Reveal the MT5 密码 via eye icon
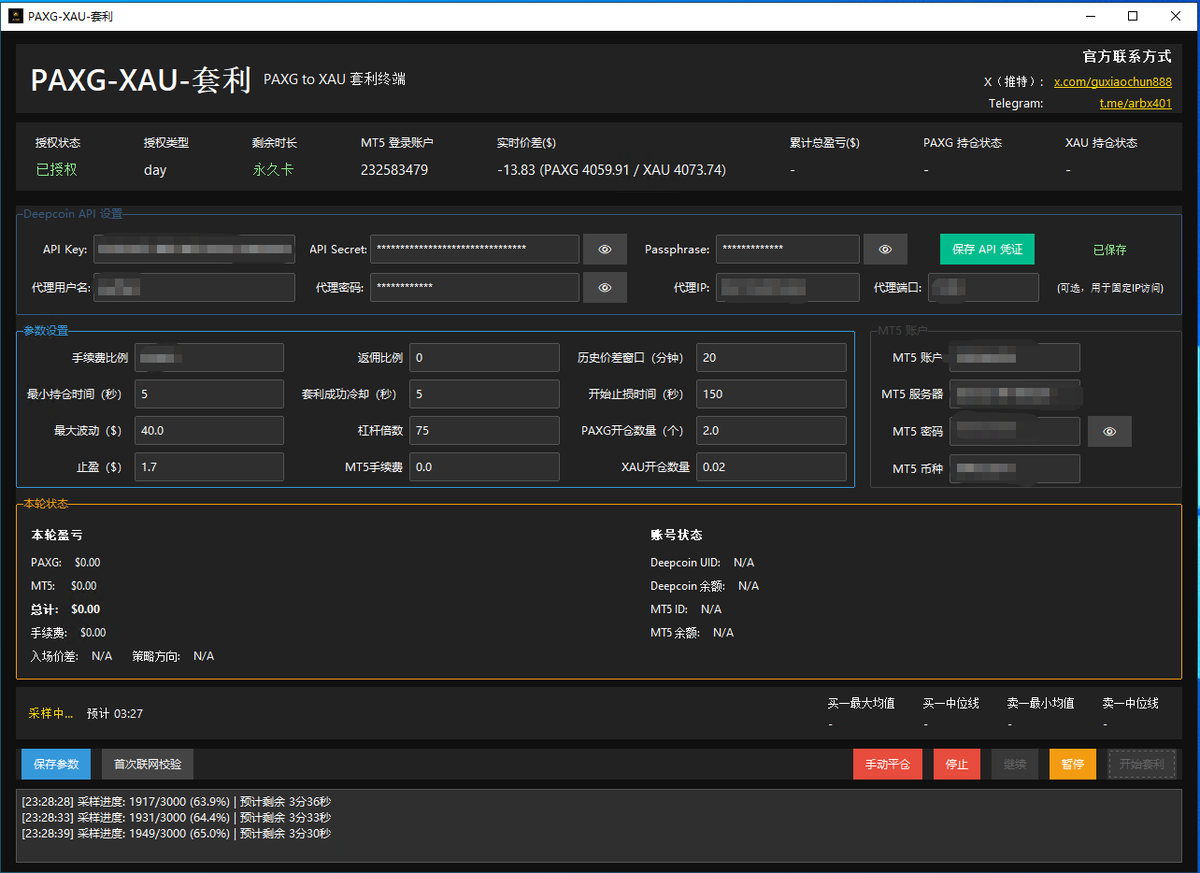1200x873 pixels. pyautogui.click(x=1110, y=431)
